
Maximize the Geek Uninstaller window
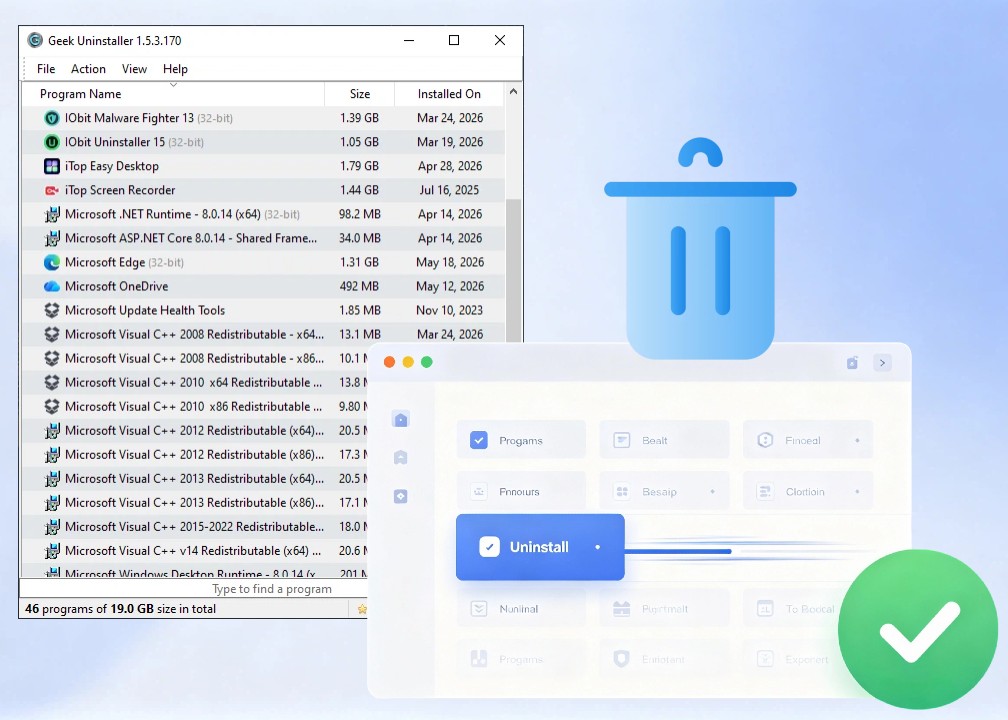click(x=454, y=40)
